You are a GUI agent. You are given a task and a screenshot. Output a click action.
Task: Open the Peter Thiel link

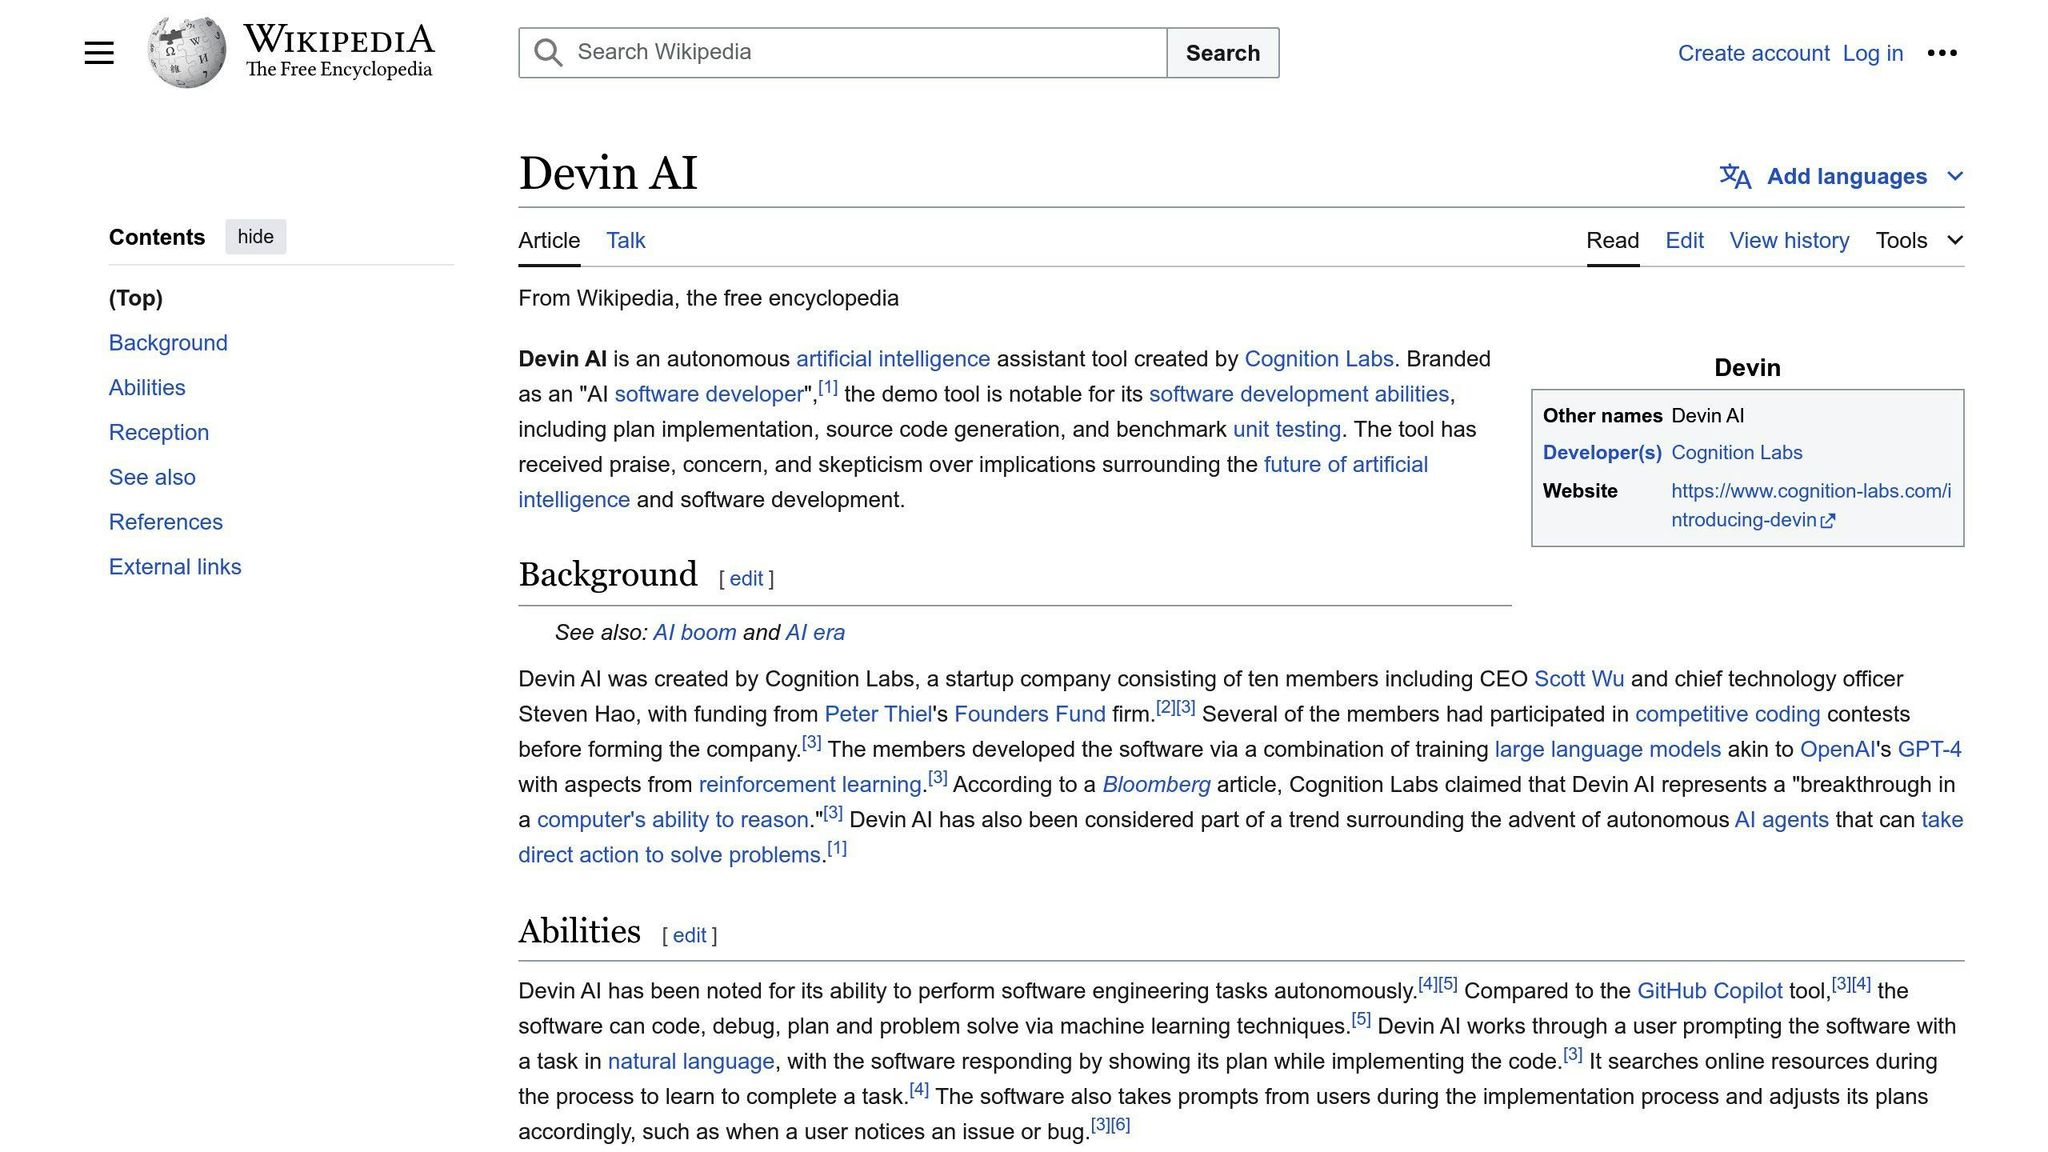point(877,715)
